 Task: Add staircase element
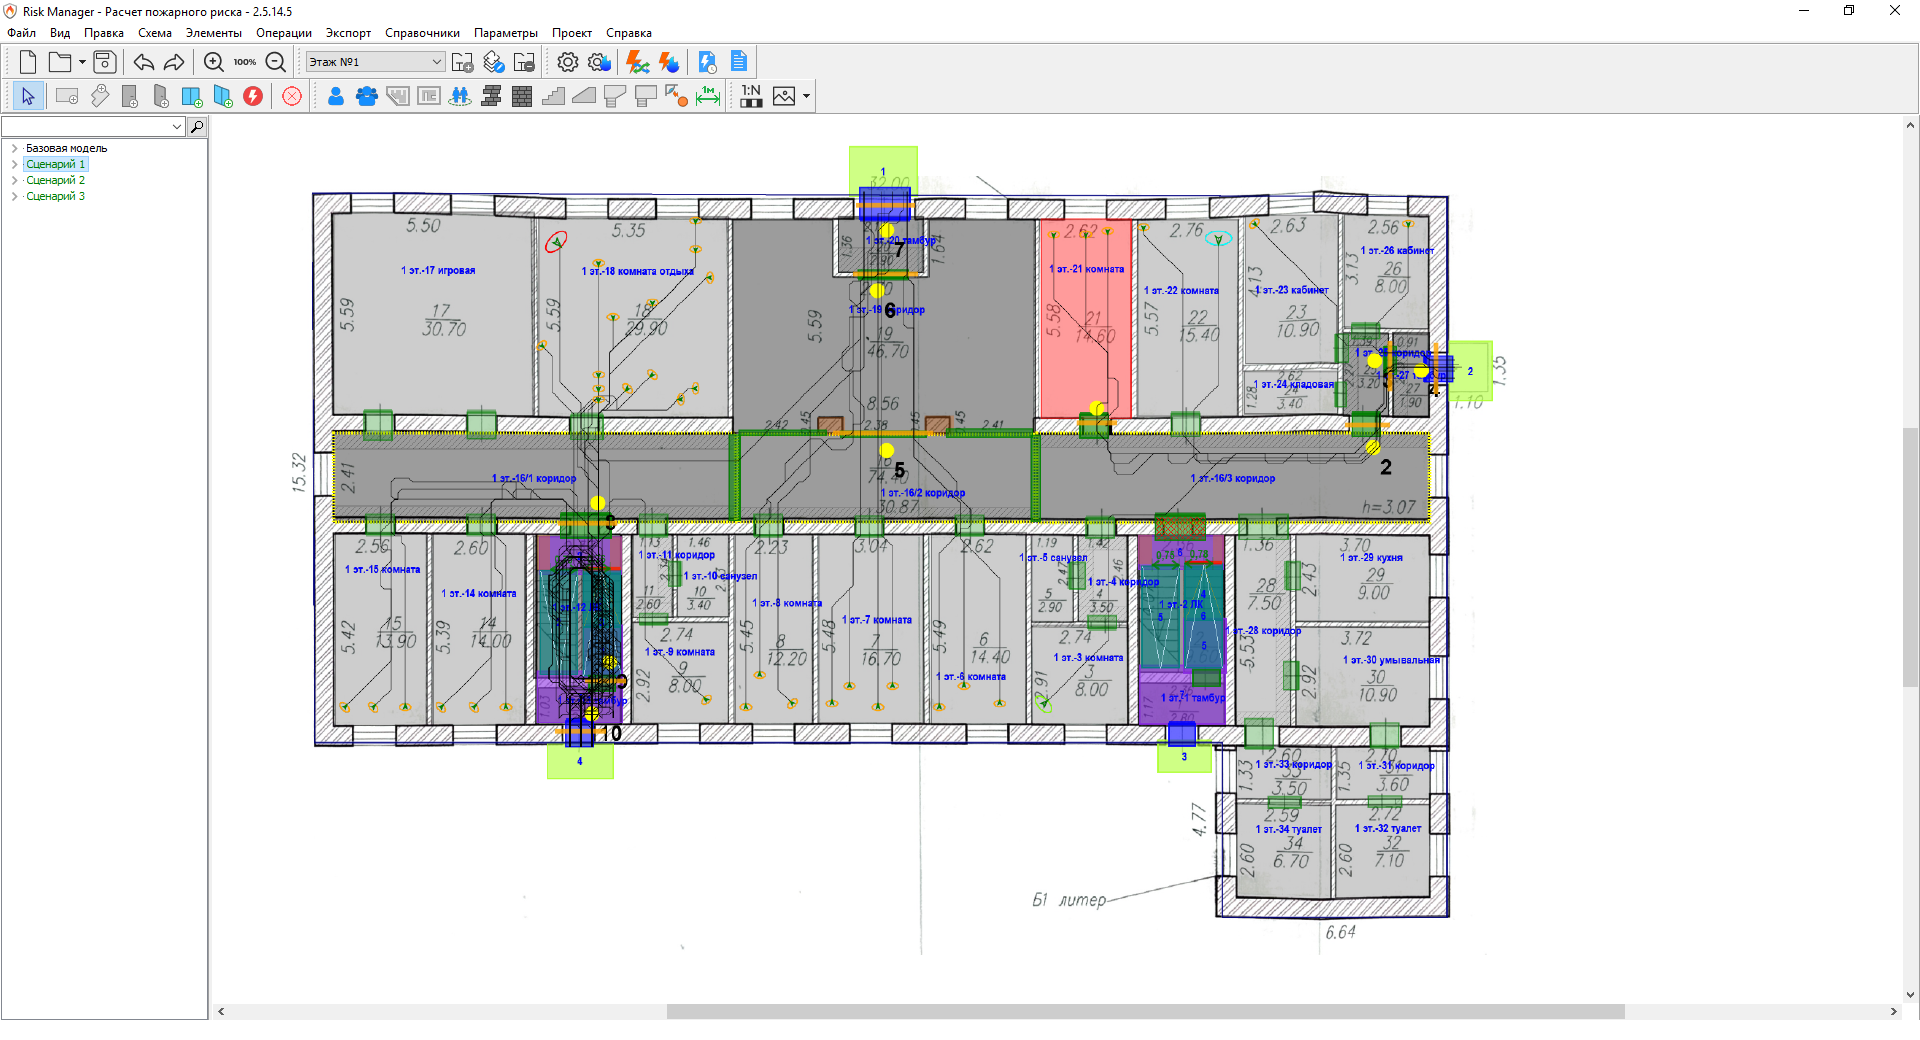(x=553, y=96)
